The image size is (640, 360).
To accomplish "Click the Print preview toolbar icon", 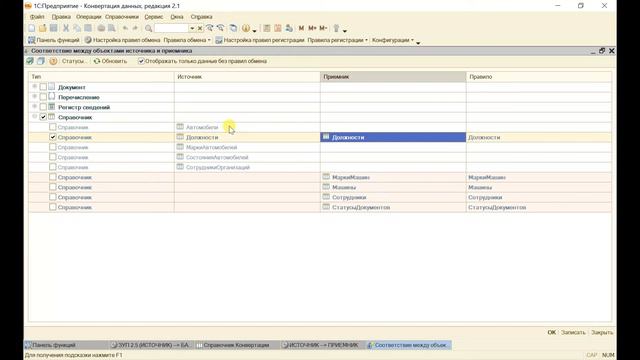I will coord(111,28).
